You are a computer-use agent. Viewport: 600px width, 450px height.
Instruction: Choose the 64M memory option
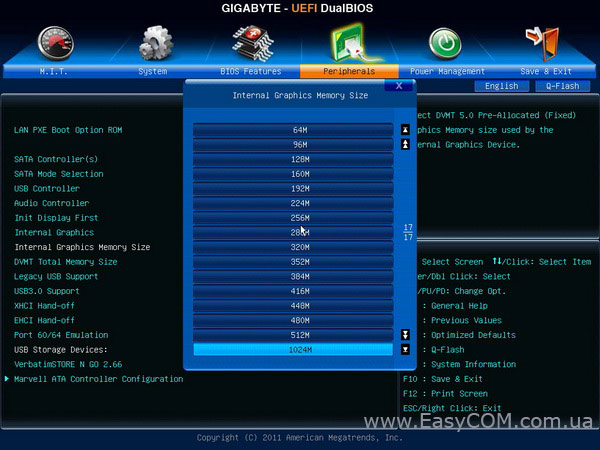(x=293, y=130)
